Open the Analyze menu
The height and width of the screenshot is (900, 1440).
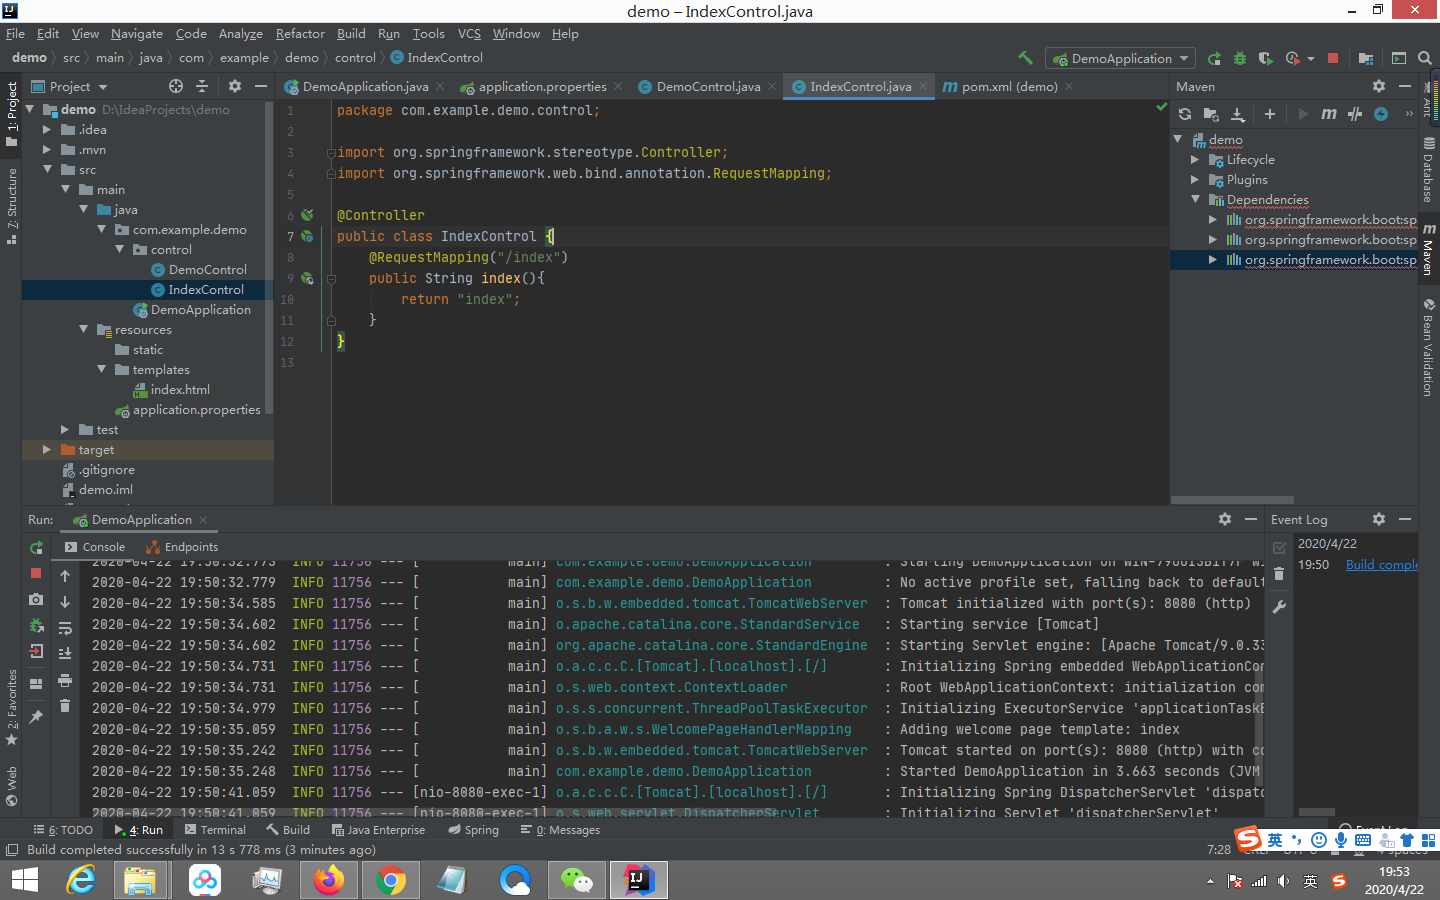[x=241, y=33]
